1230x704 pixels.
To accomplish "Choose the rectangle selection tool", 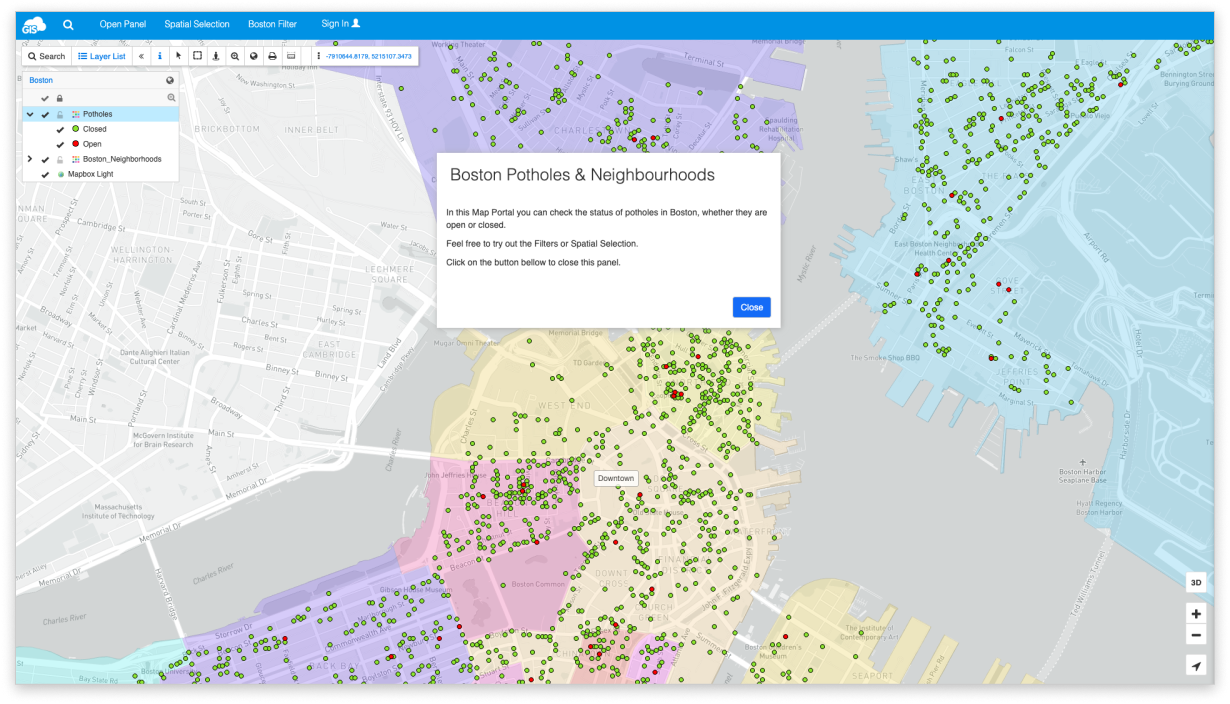I will pos(198,56).
